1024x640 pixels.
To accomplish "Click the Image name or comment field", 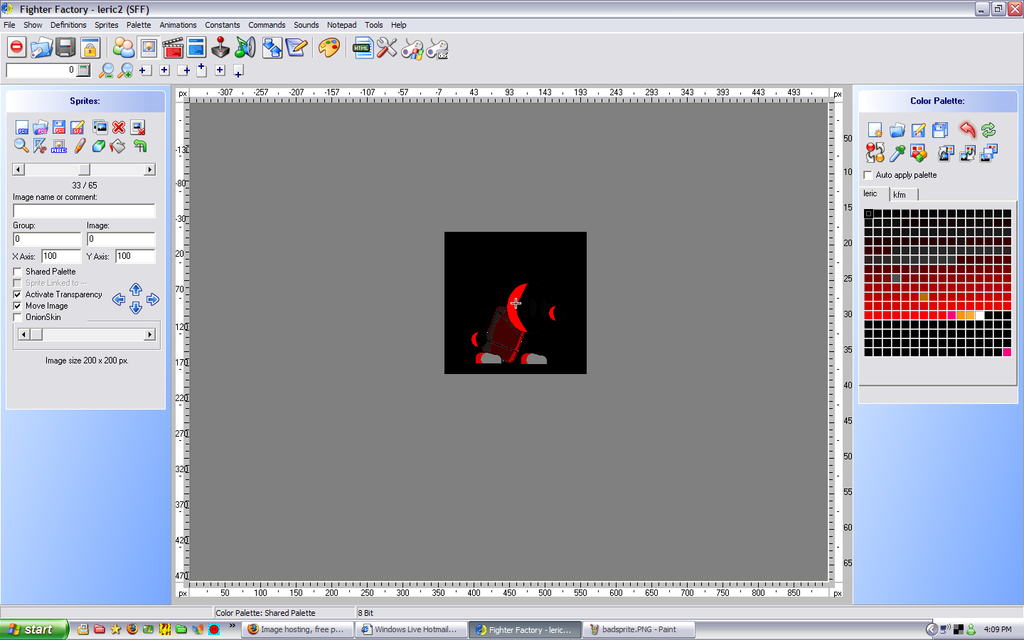I will (84, 211).
